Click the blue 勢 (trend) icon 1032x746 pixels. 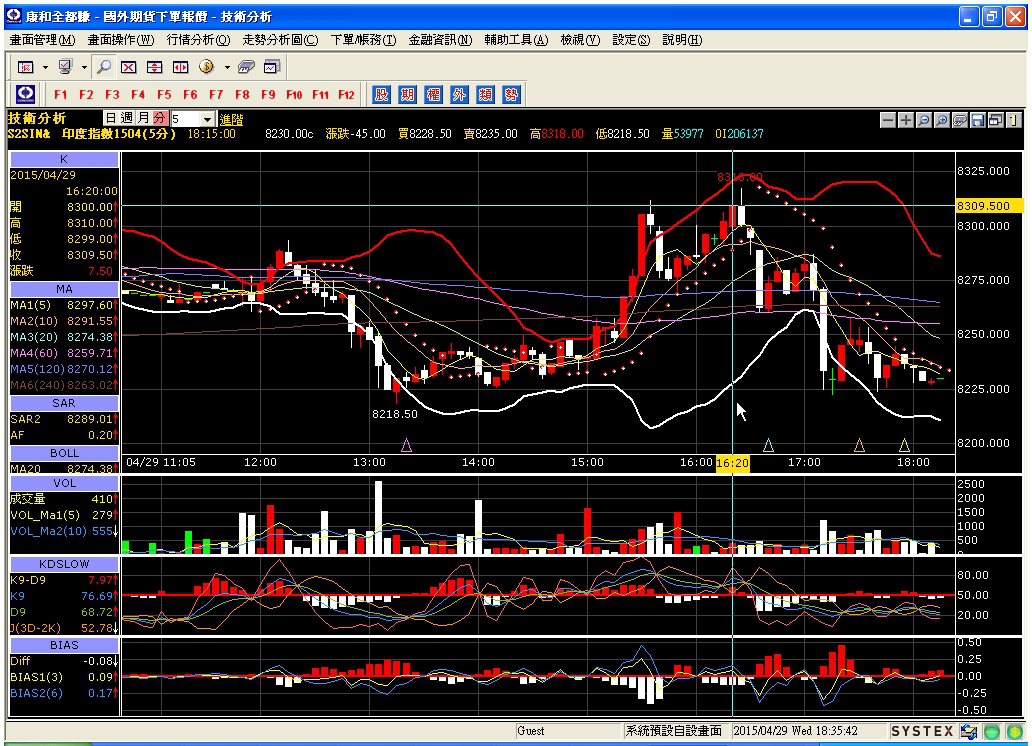[511, 94]
